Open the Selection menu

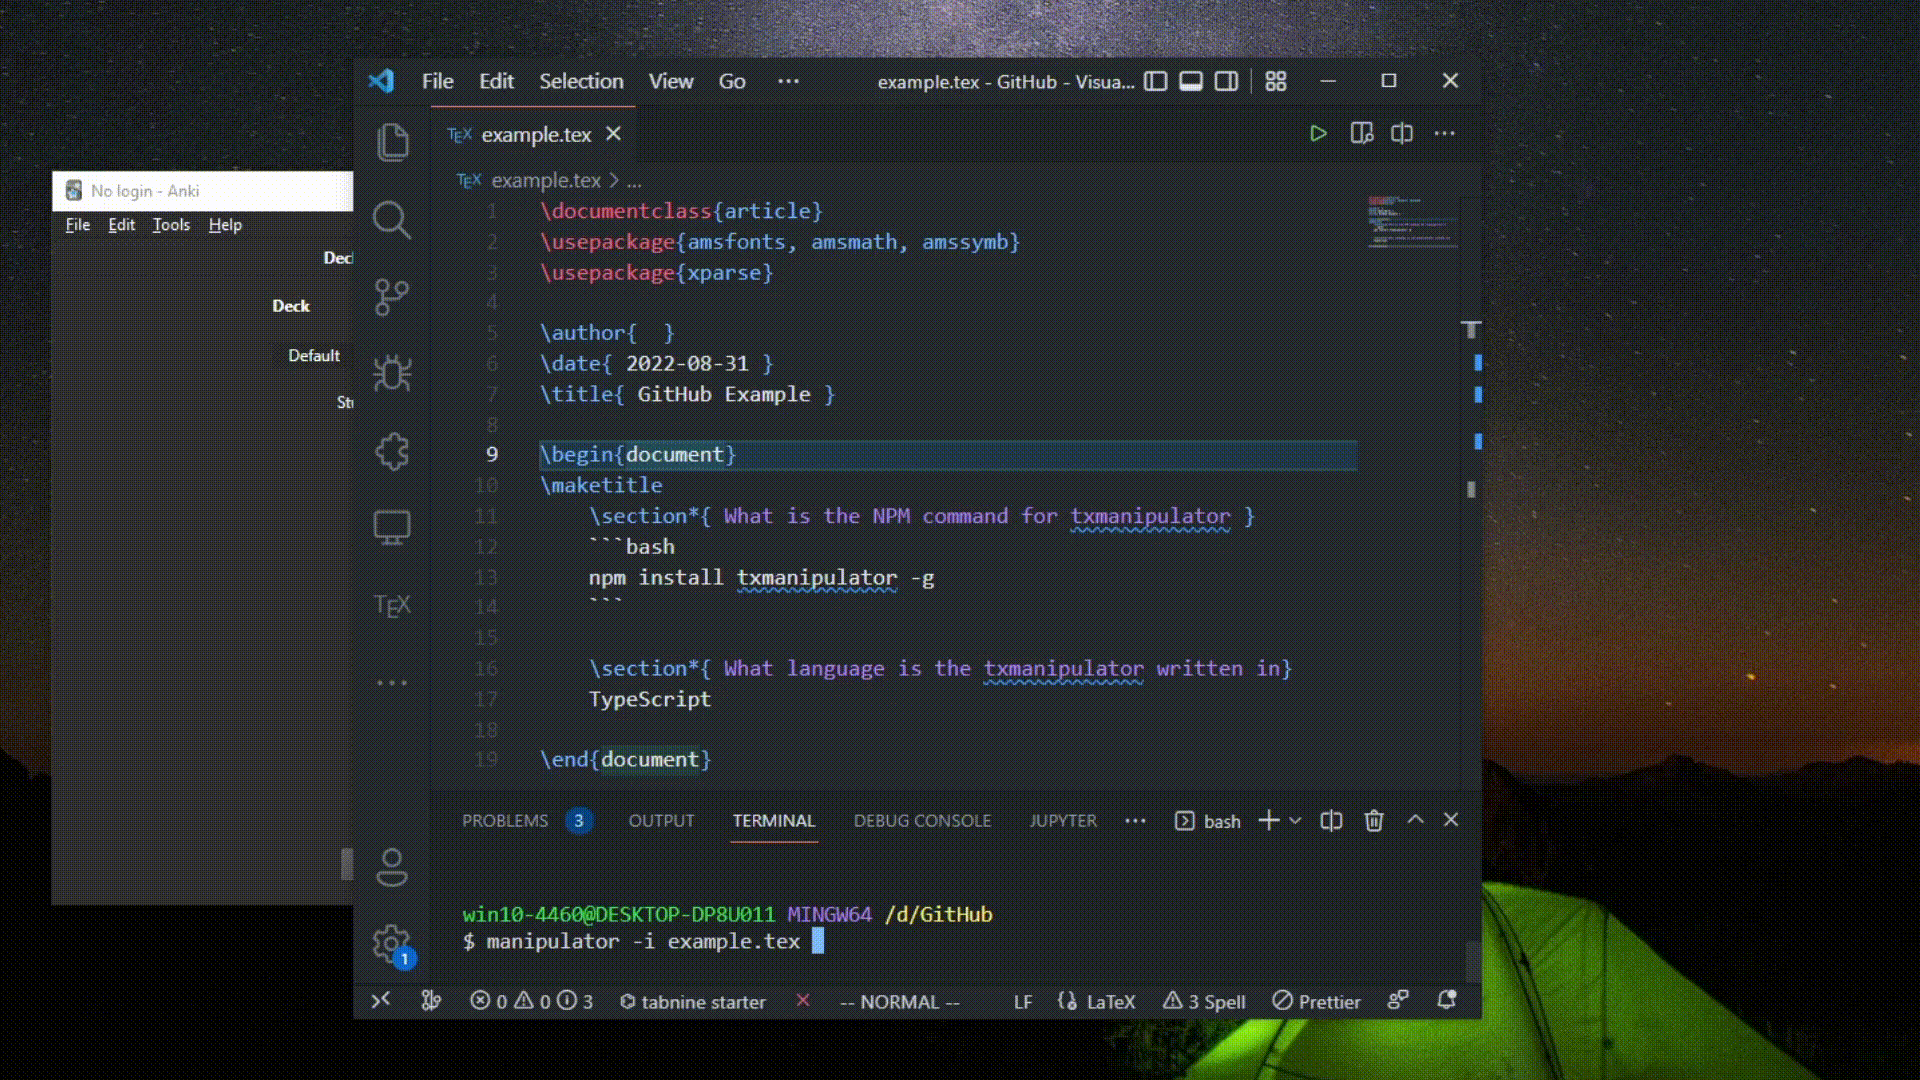(x=581, y=82)
